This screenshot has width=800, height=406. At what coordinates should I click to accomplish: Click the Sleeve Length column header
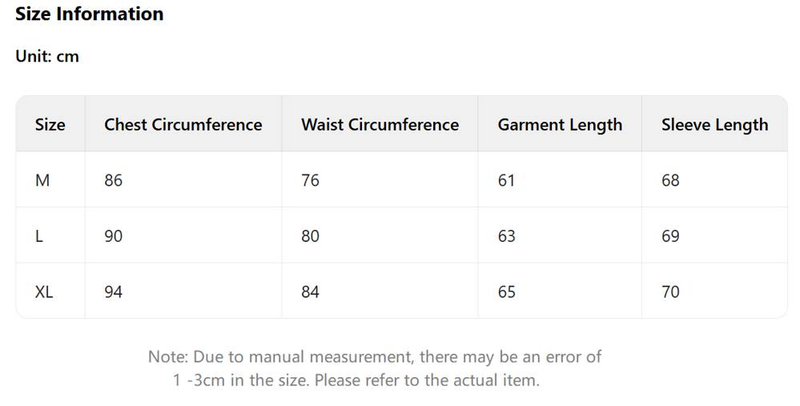[715, 125]
